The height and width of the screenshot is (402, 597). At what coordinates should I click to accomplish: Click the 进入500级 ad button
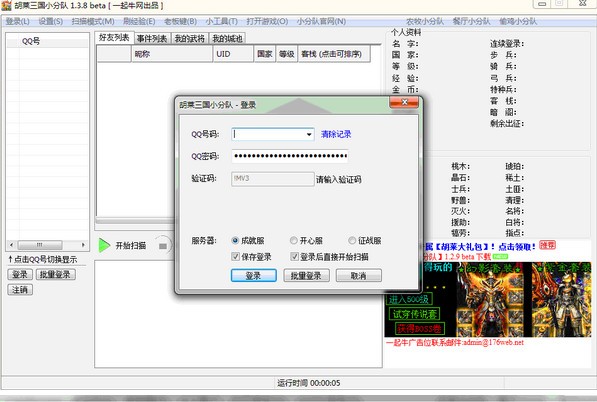pos(409,299)
